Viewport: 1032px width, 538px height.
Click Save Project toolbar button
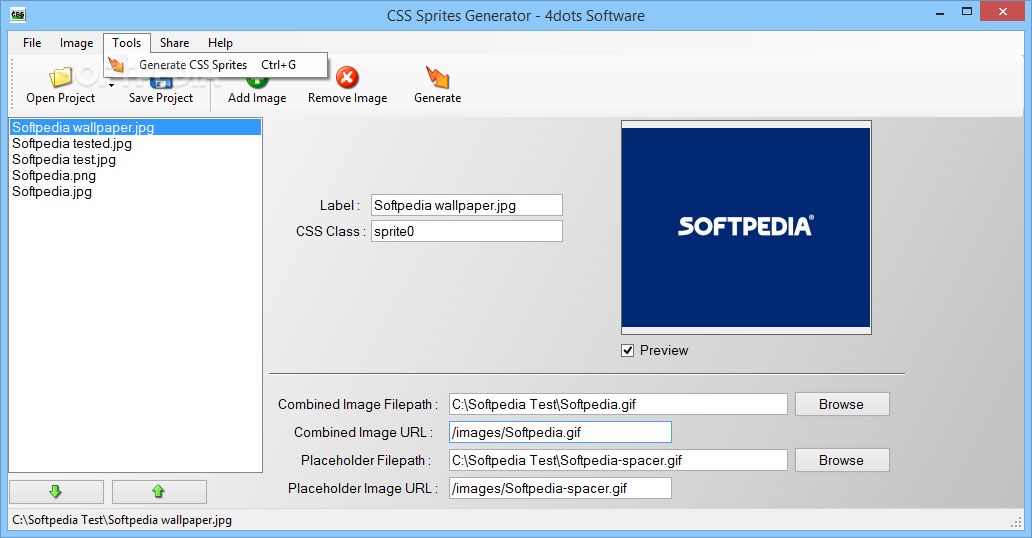161,88
